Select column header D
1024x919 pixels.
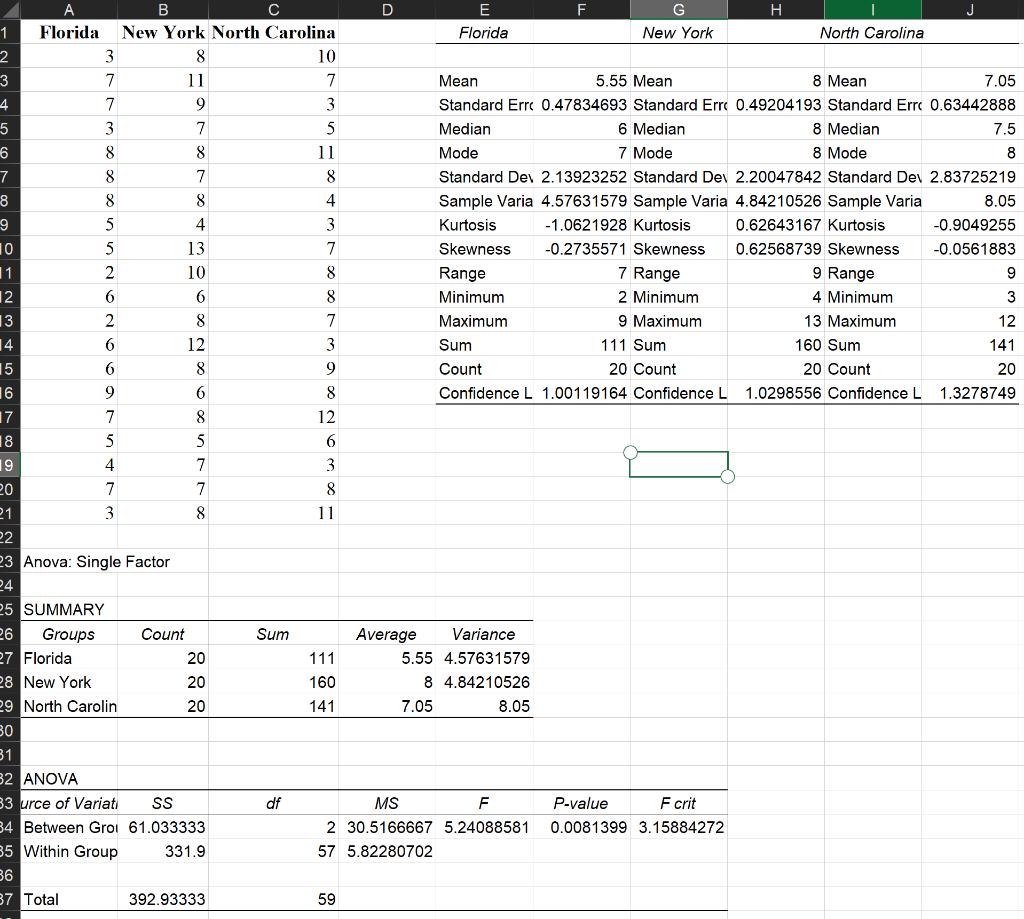click(387, 9)
